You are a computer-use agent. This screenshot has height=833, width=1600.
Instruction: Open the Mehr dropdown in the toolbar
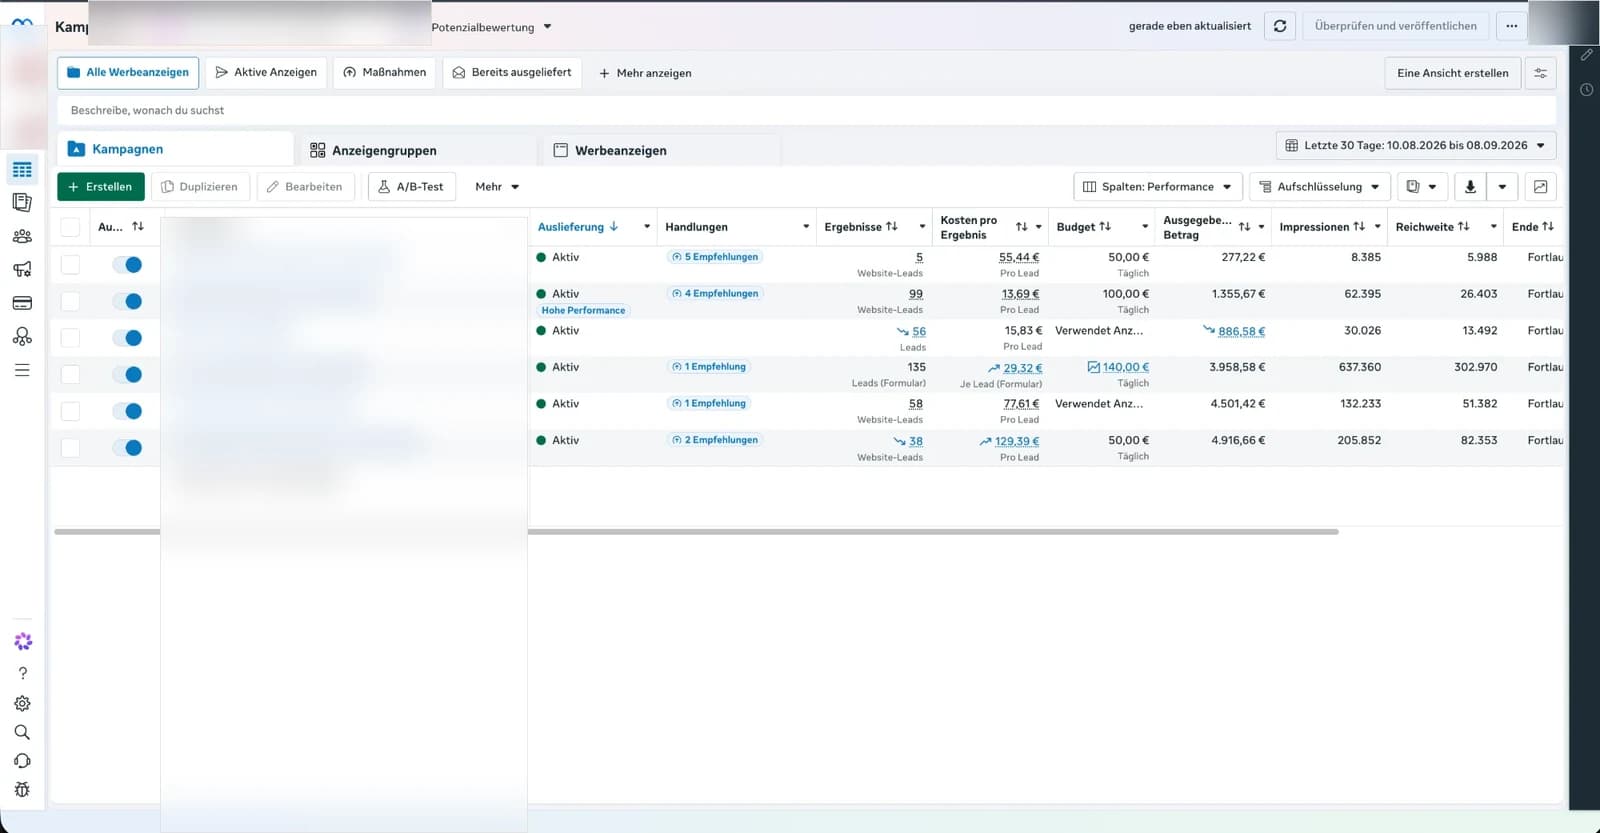click(x=497, y=187)
